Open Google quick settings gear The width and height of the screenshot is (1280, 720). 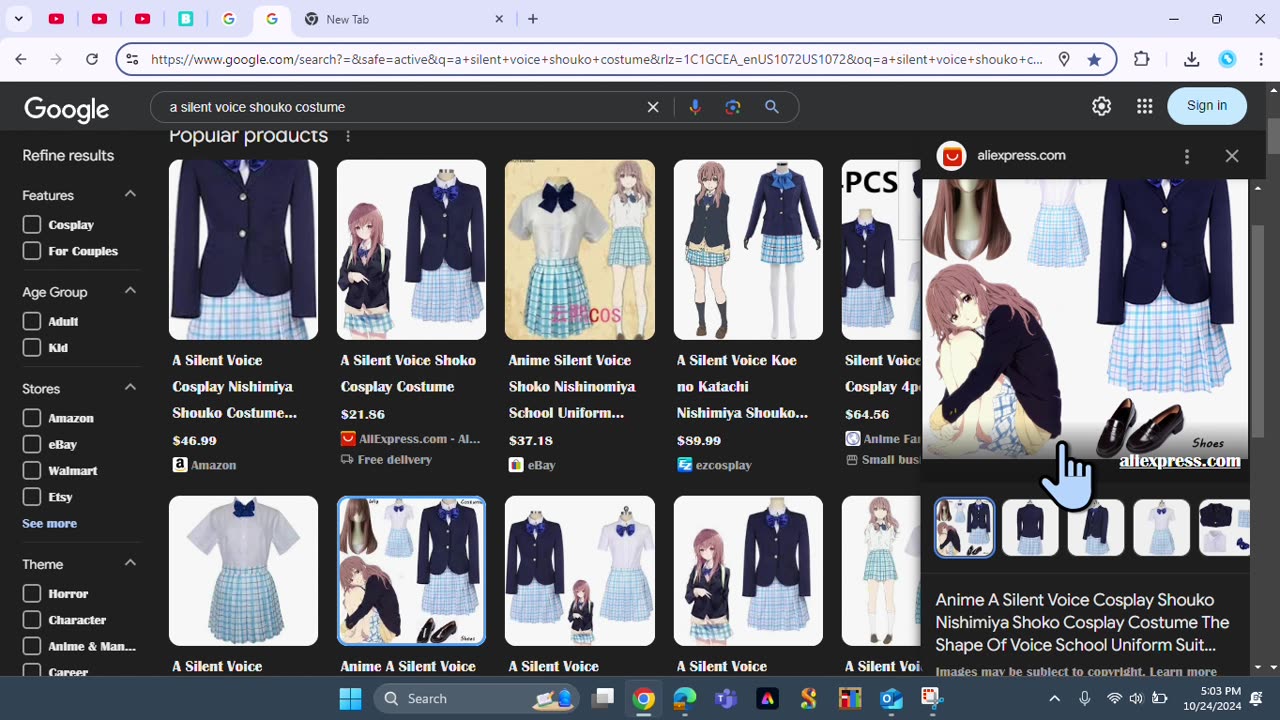pyautogui.click(x=1101, y=106)
